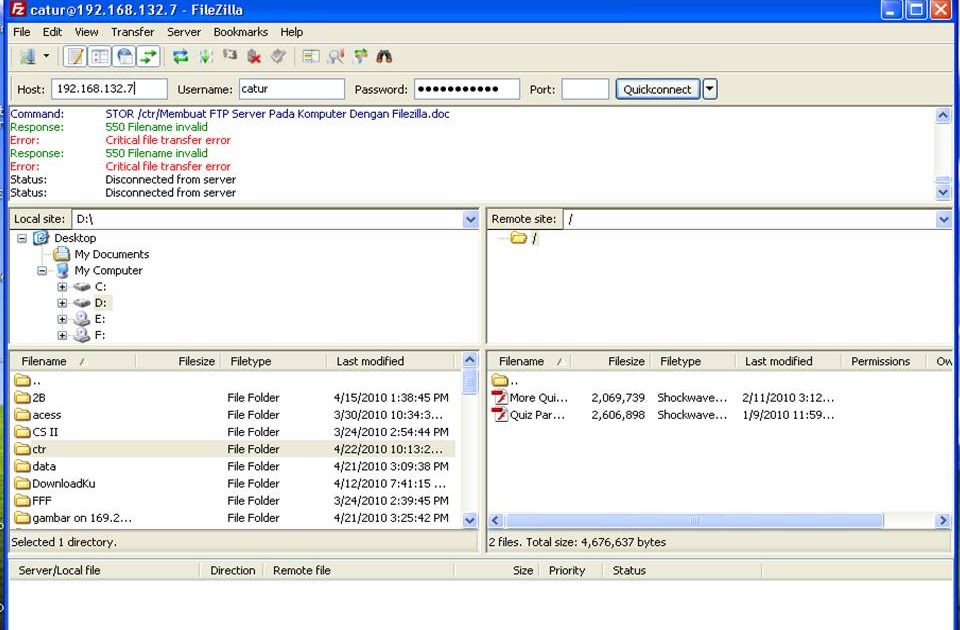Open the View menu
The height and width of the screenshot is (630, 960).
86,32
